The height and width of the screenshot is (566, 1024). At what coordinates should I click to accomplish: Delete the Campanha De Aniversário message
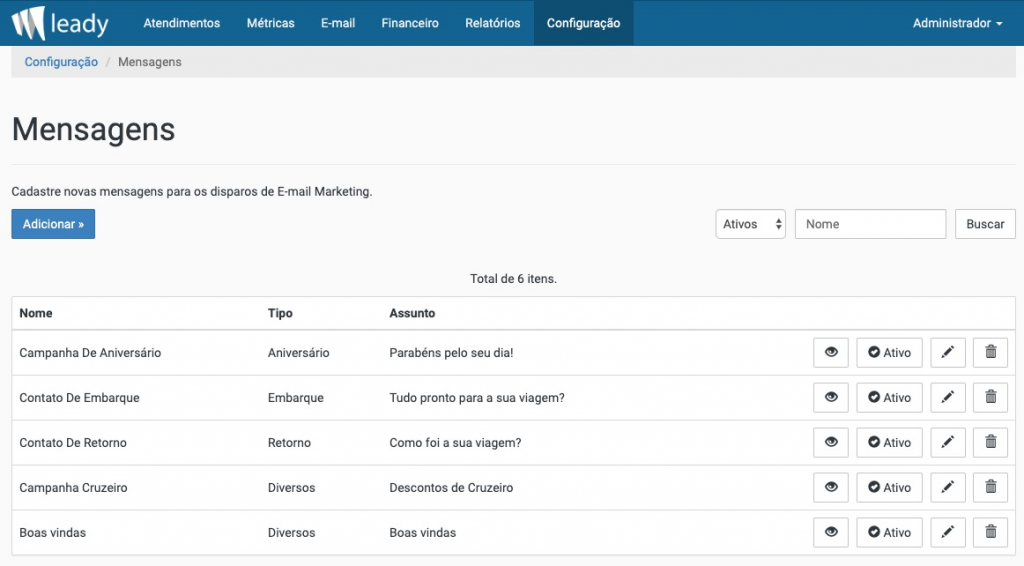(991, 353)
